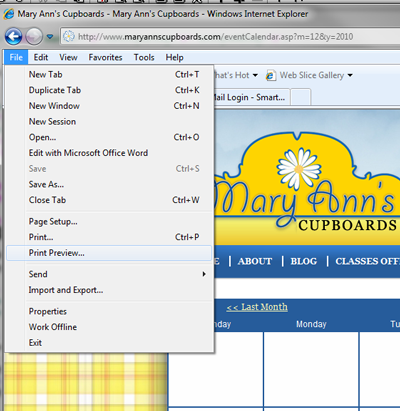Screen dimensions: 400x411
Task: Choose Print... menu entry
Action: (109, 237)
